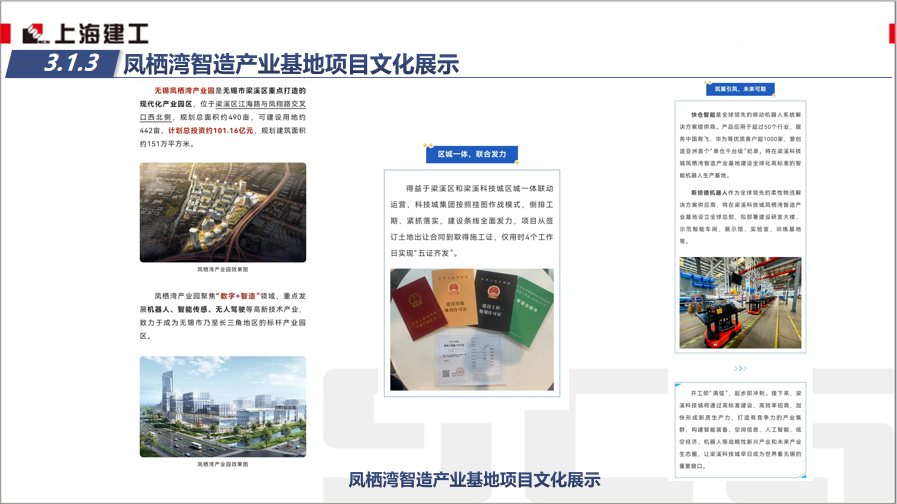Select the 3.1.3 section number badge

[x=71, y=65]
